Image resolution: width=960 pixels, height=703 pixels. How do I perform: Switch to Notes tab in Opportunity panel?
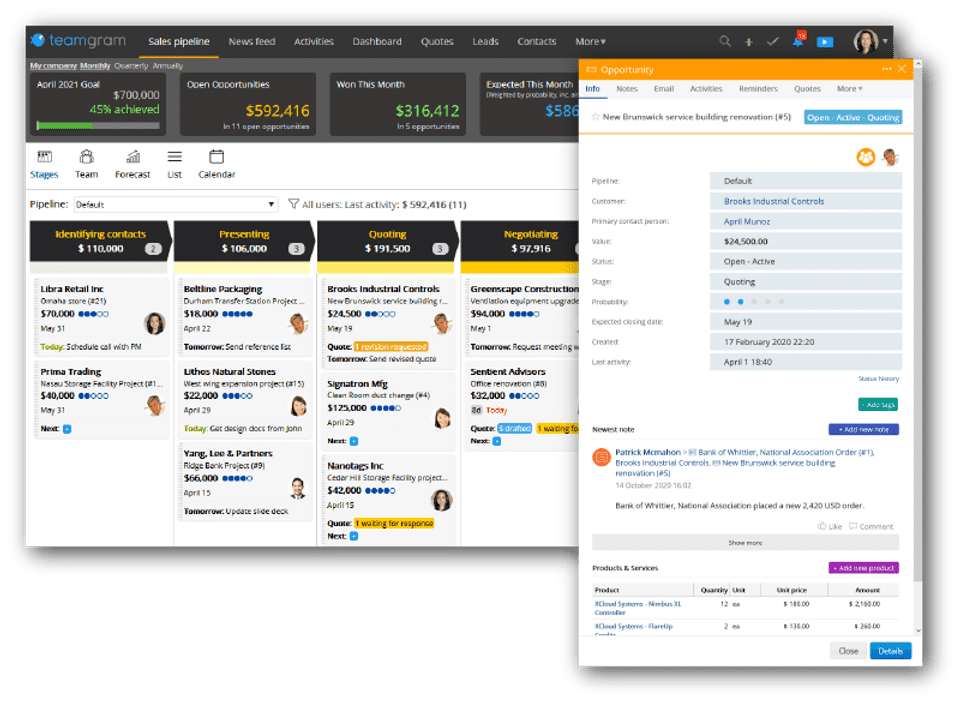pos(626,89)
